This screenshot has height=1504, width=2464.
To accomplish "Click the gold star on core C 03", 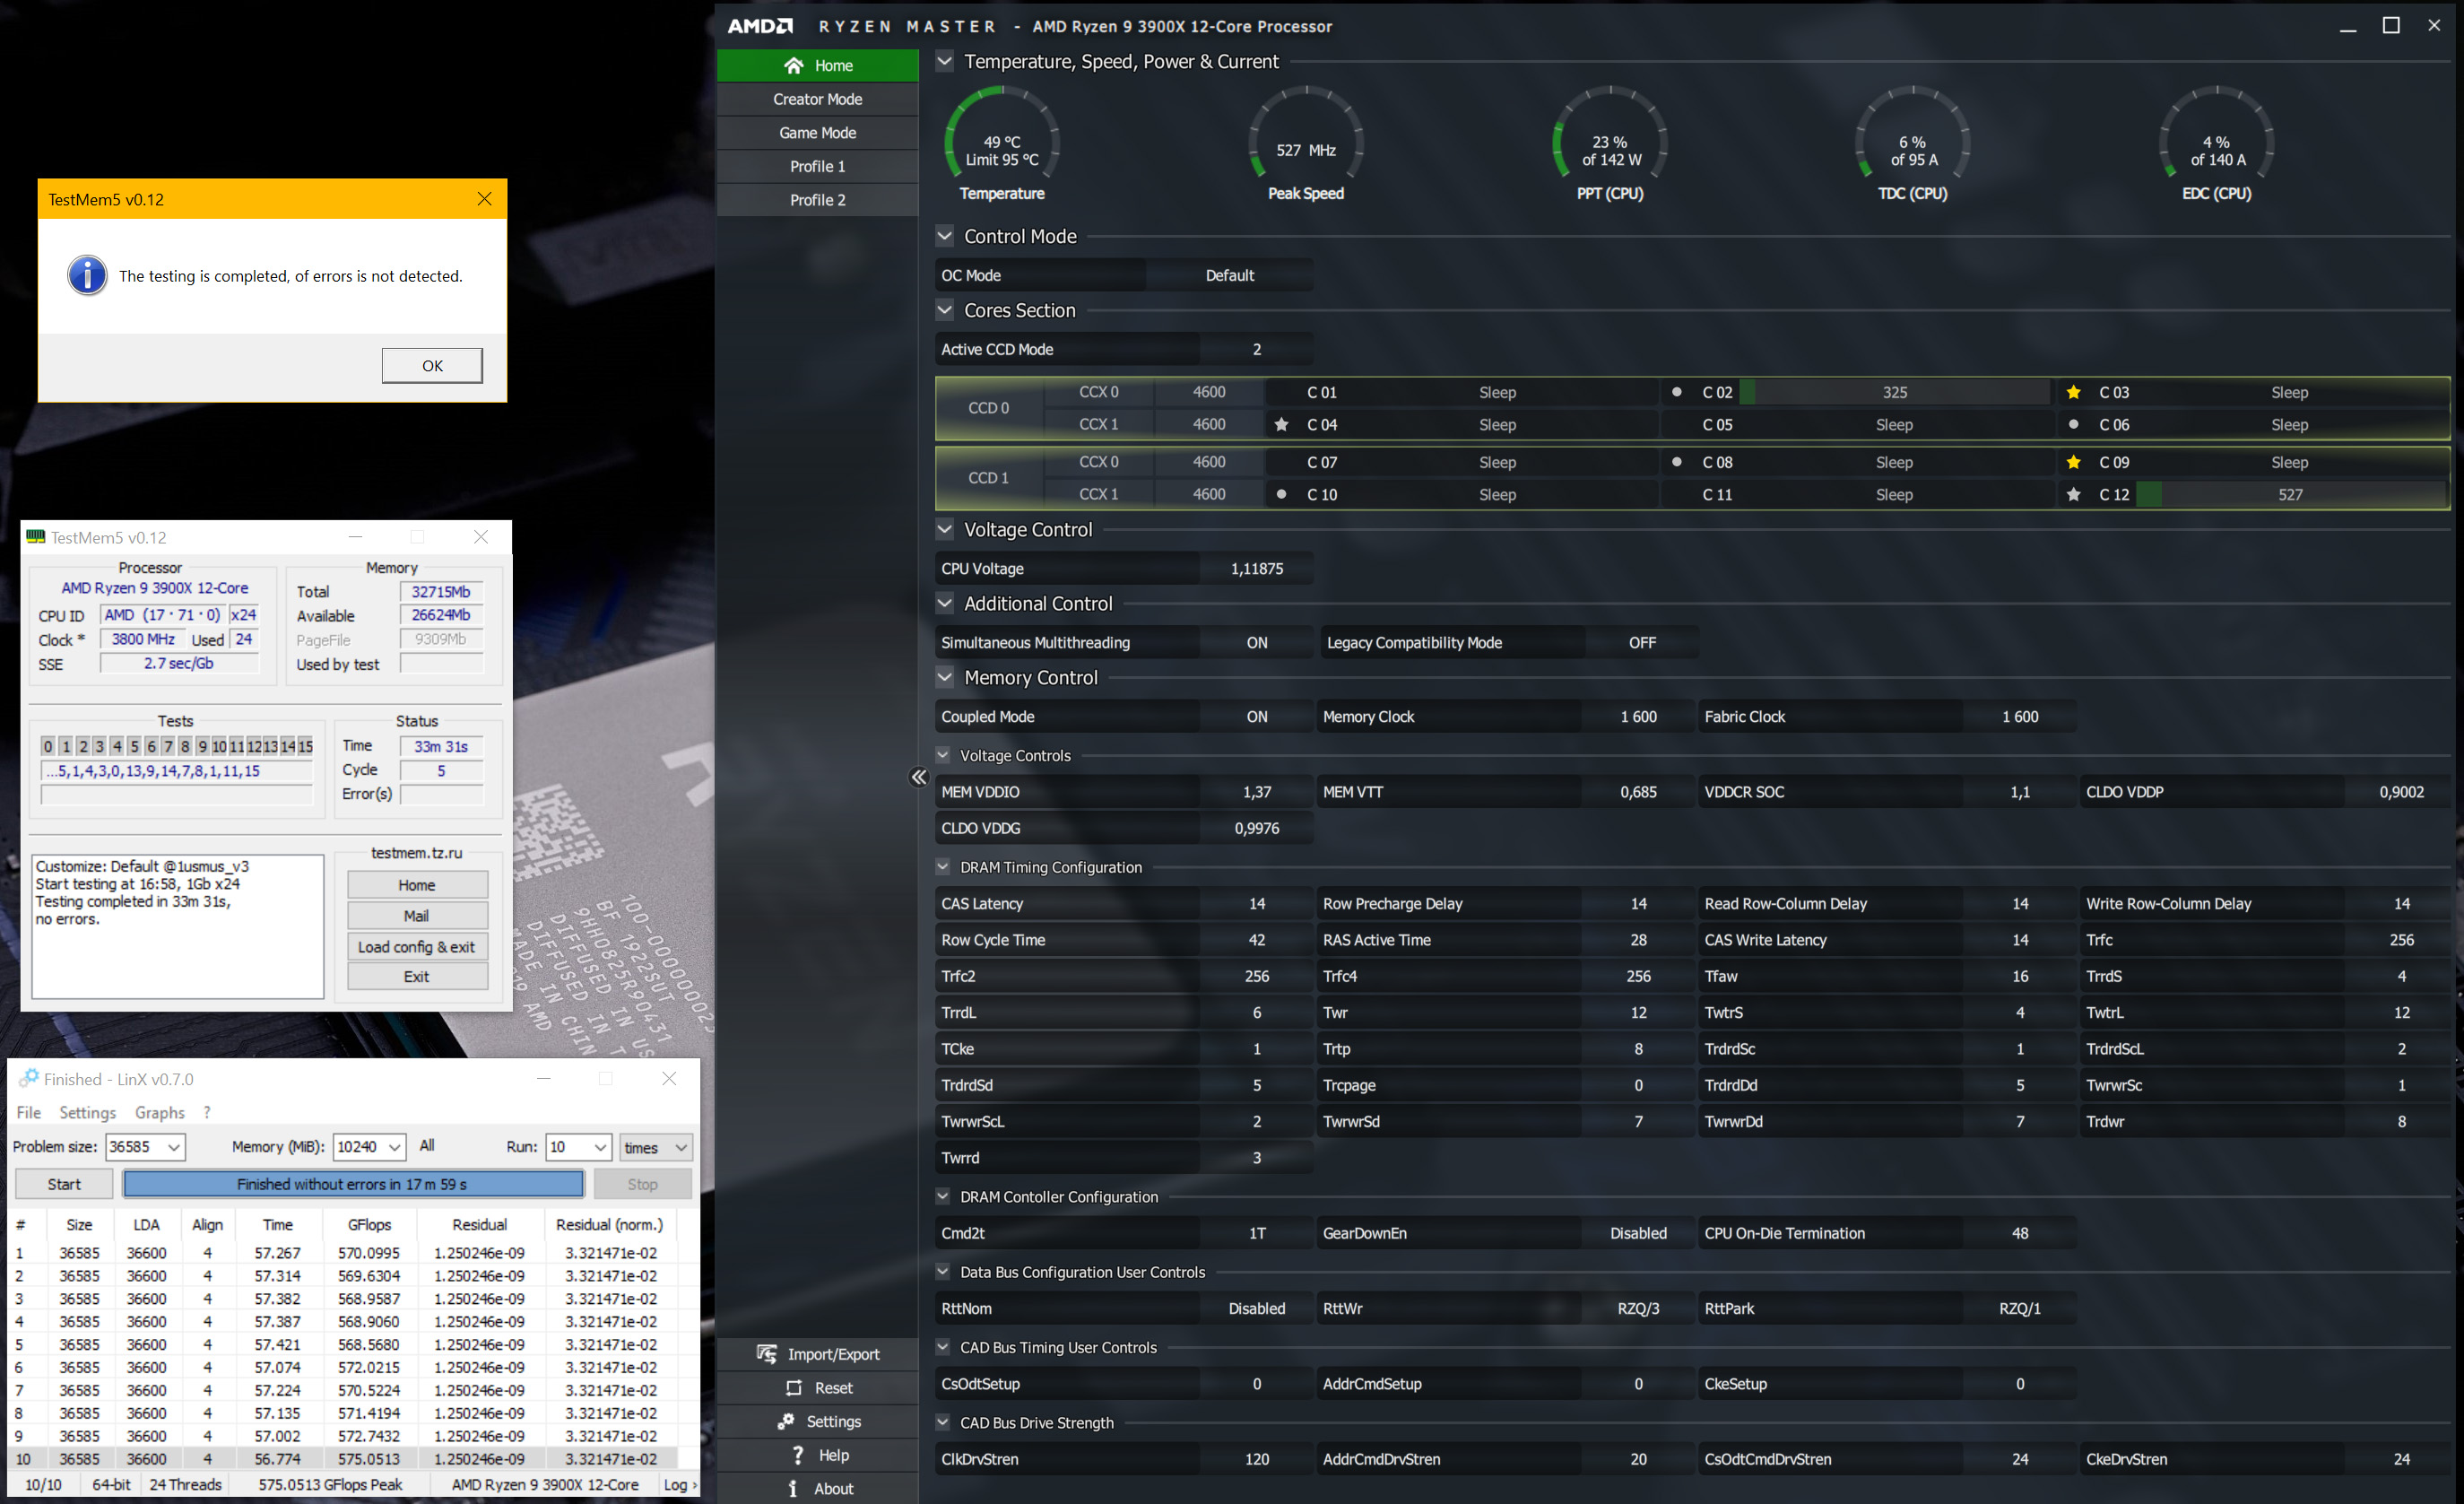I will 2073,392.
